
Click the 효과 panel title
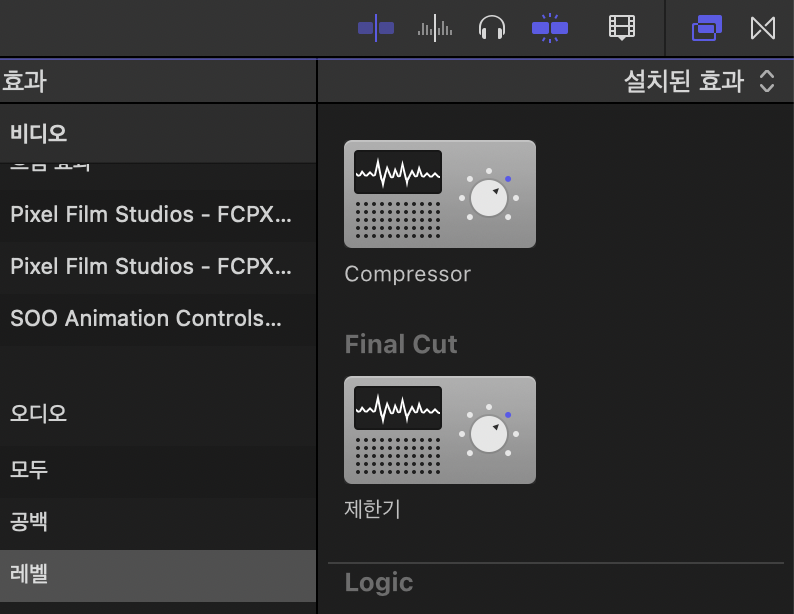click(x=24, y=81)
